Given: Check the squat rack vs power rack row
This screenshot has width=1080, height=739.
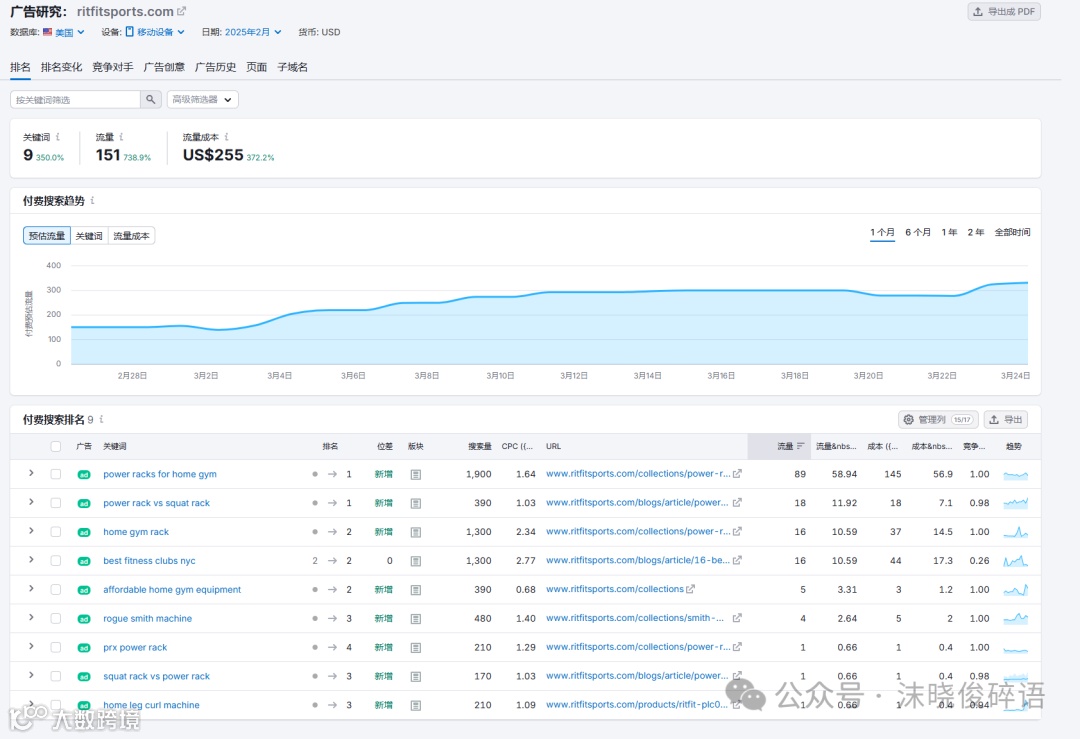Looking at the screenshot, I should [x=56, y=677].
